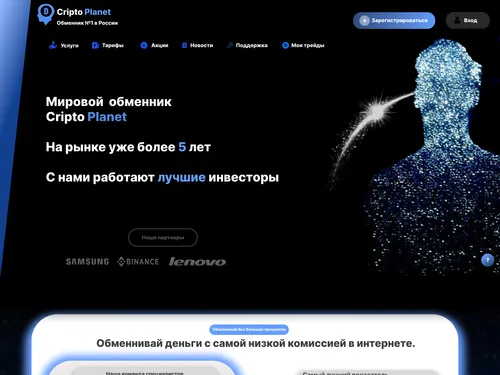Click the Cripto Planet site title text

tap(84, 12)
